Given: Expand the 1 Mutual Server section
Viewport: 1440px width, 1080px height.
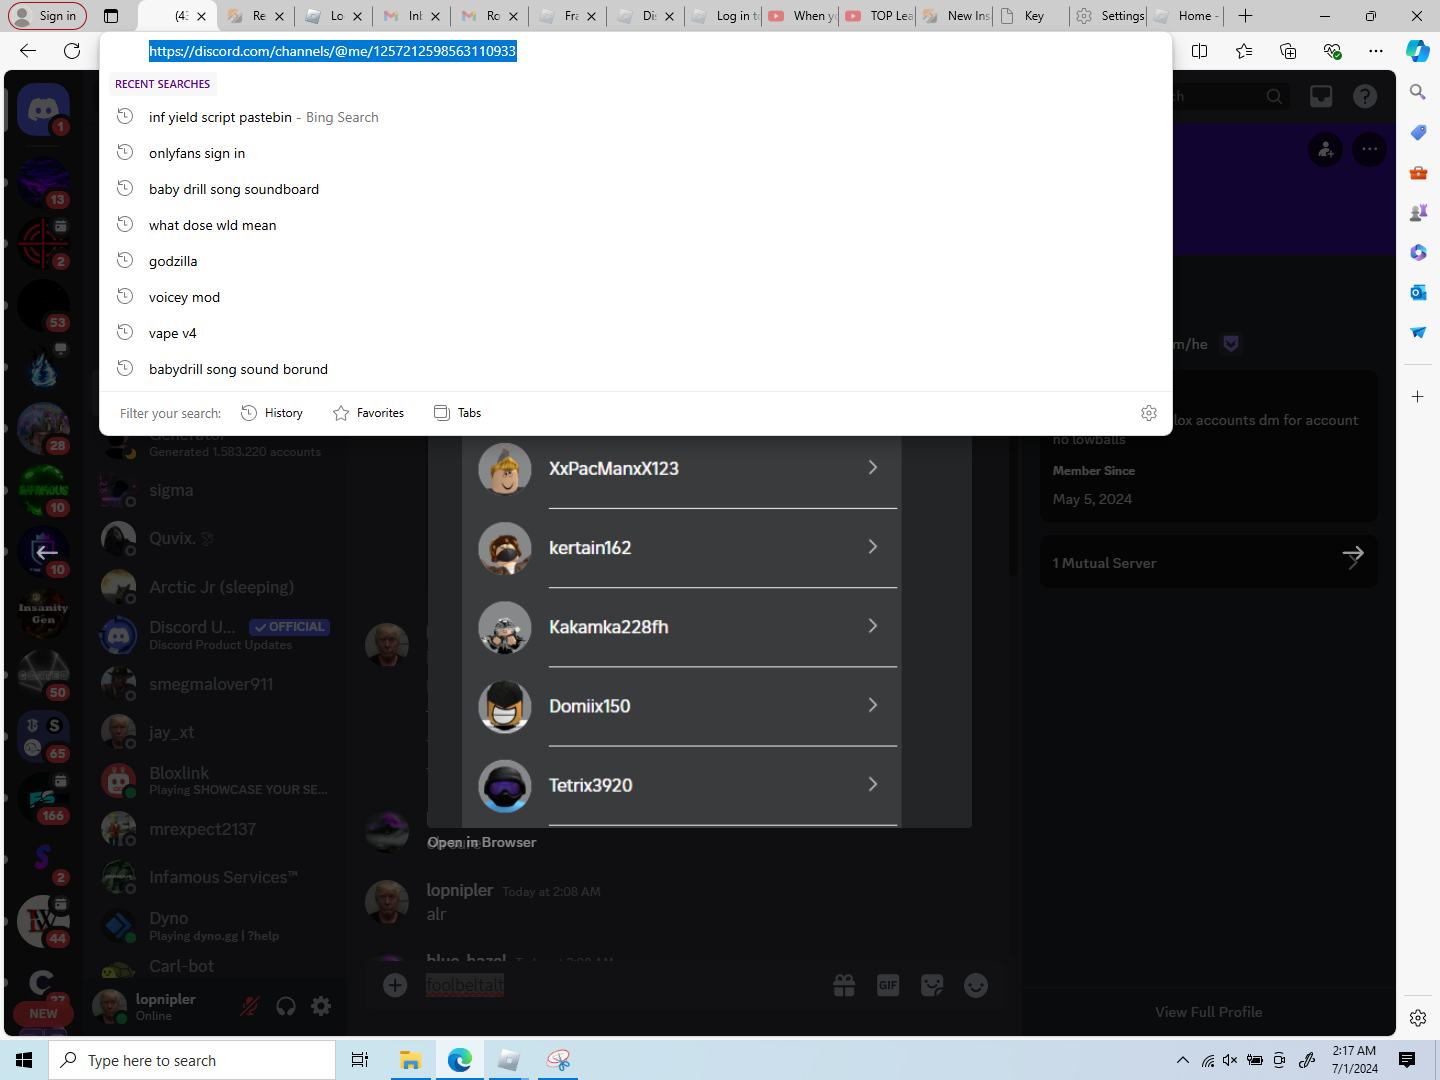Looking at the screenshot, I should pos(1209,562).
